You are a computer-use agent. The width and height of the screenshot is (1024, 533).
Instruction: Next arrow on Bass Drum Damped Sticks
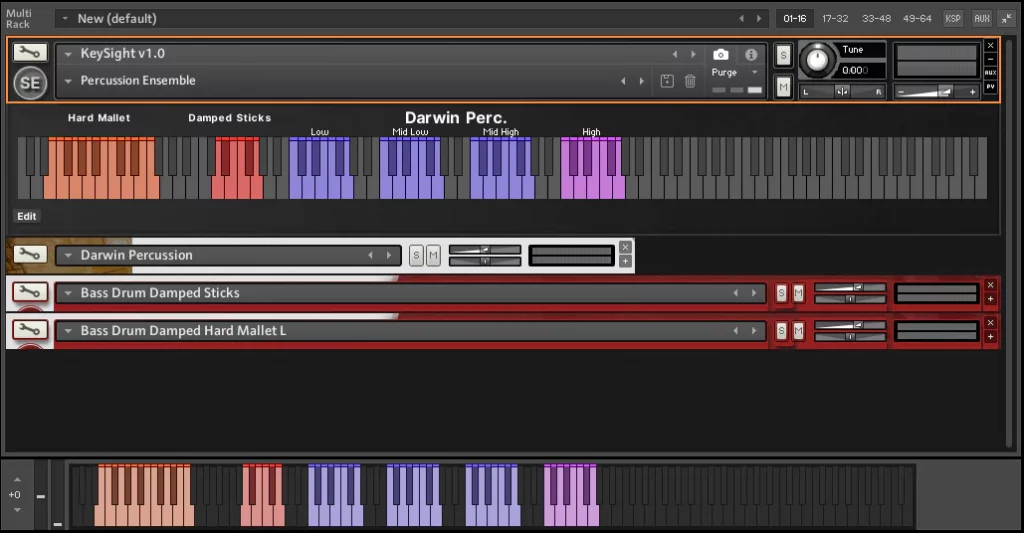coord(754,293)
